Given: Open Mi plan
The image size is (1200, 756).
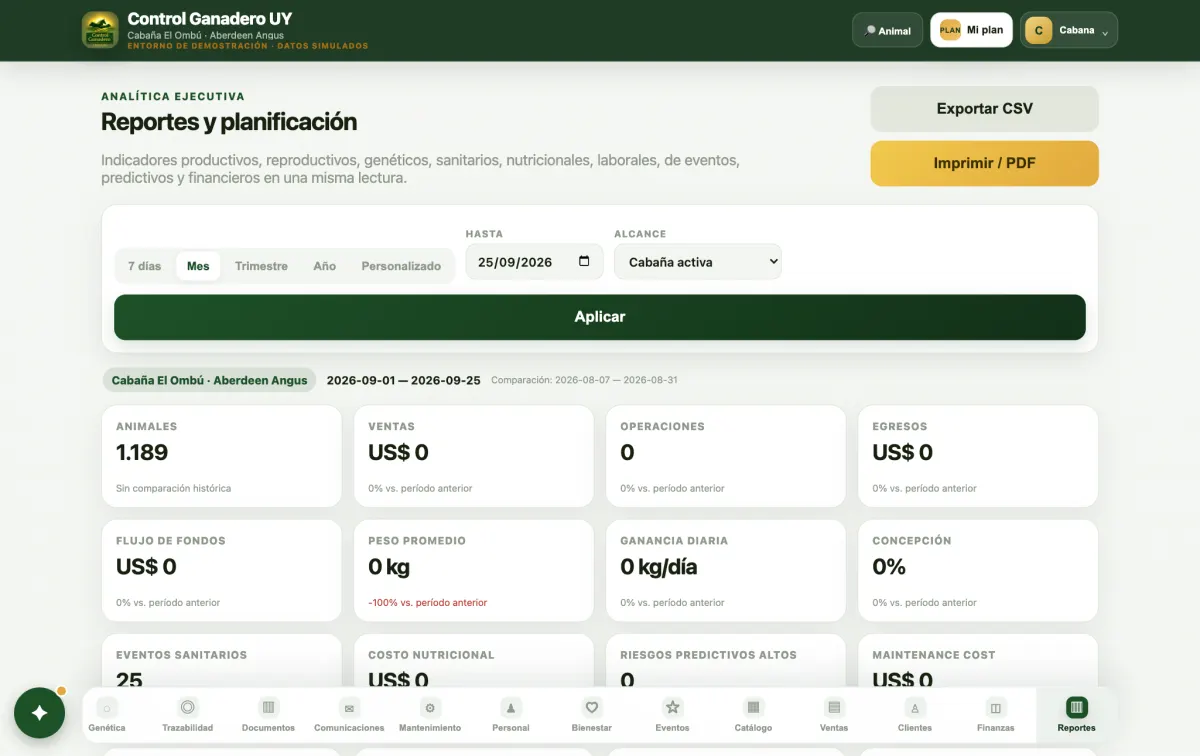Looking at the screenshot, I should pyautogui.click(x=971, y=30).
